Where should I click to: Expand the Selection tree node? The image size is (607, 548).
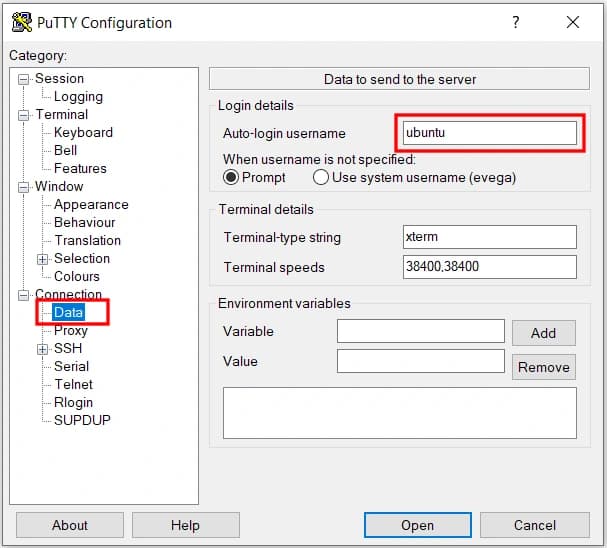point(43,259)
